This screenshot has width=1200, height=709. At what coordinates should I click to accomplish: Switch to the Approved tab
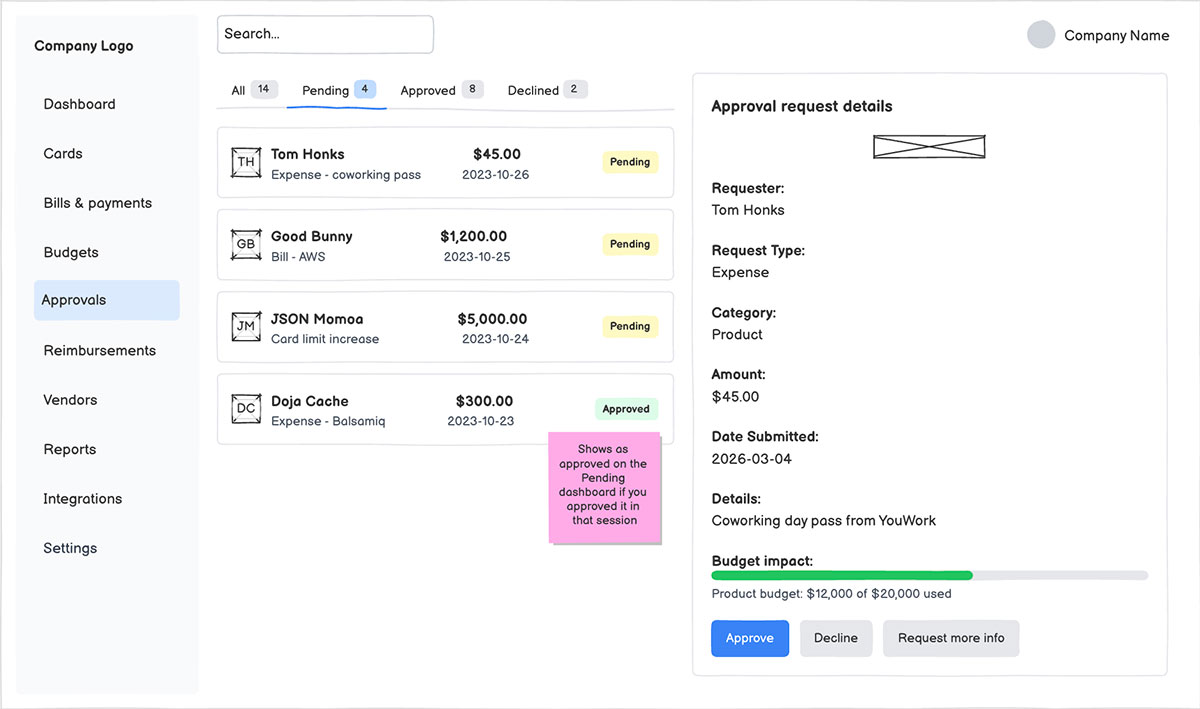(x=429, y=89)
